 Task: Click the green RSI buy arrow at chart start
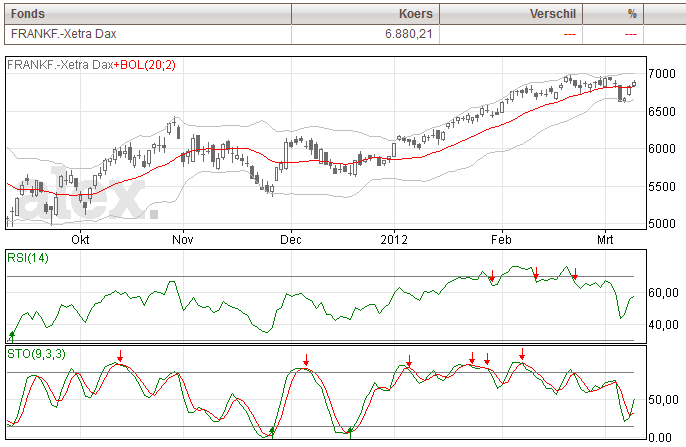pyautogui.click(x=12, y=336)
